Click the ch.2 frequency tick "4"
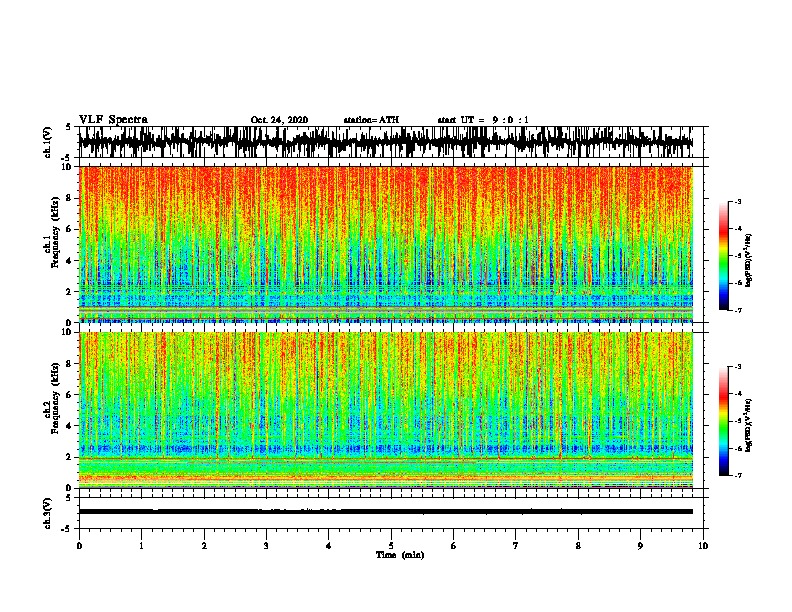Screen dimensions: 792x612 coord(69,426)
